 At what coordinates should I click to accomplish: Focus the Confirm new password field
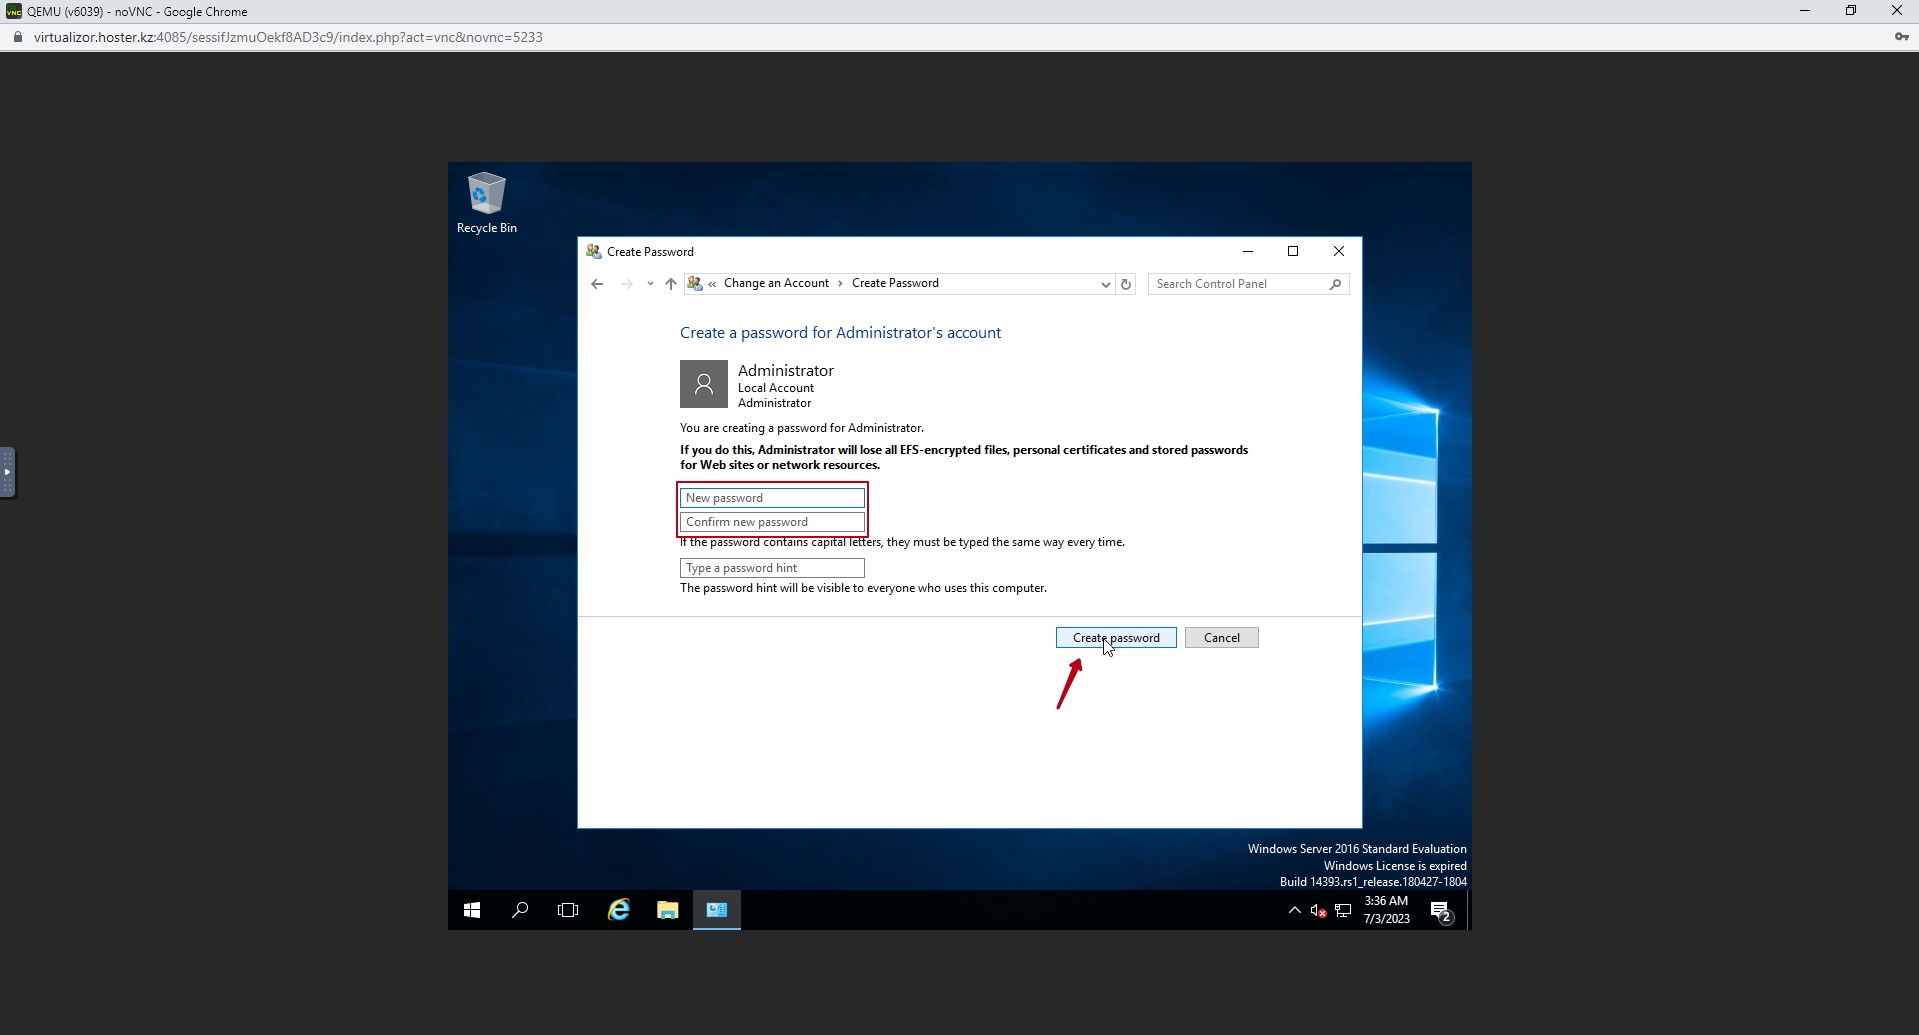click(772, 522)
